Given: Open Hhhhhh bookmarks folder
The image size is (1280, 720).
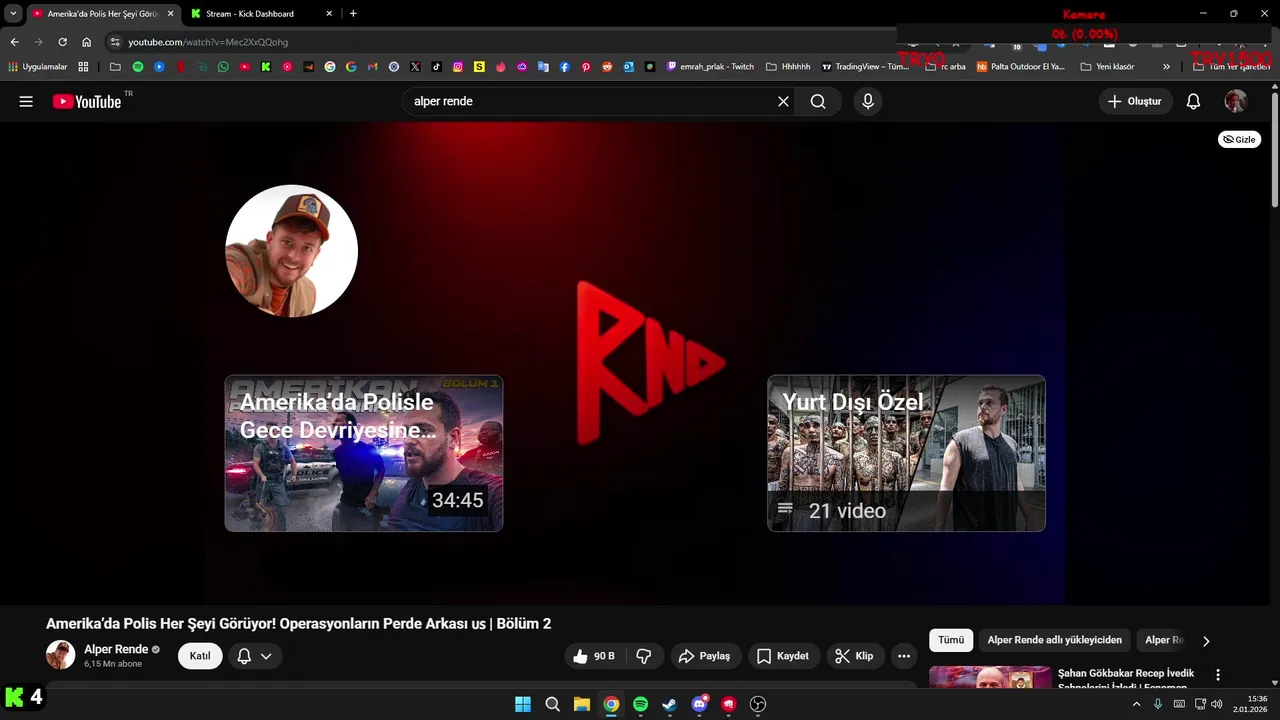Looking at the screenshot, I should (x=788, y=67).
